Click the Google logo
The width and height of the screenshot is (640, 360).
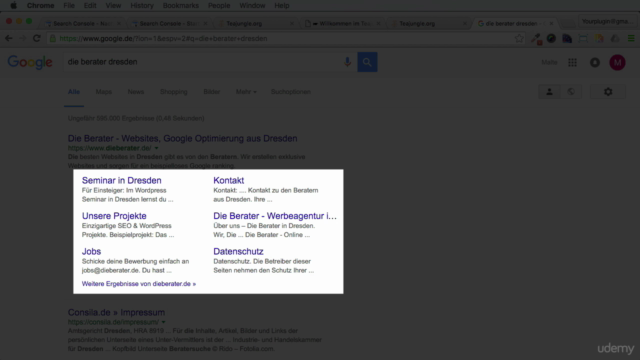(30, 62)
